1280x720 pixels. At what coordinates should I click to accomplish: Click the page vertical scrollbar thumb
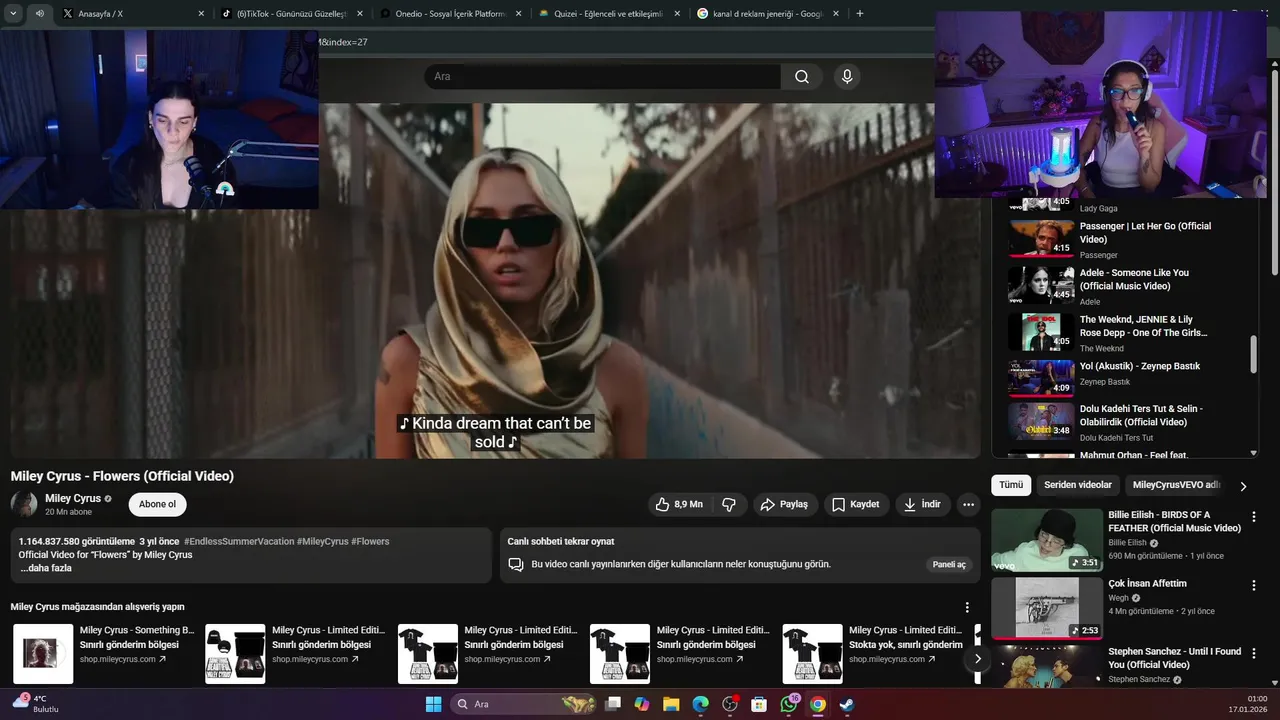[x=1274, y=170]
